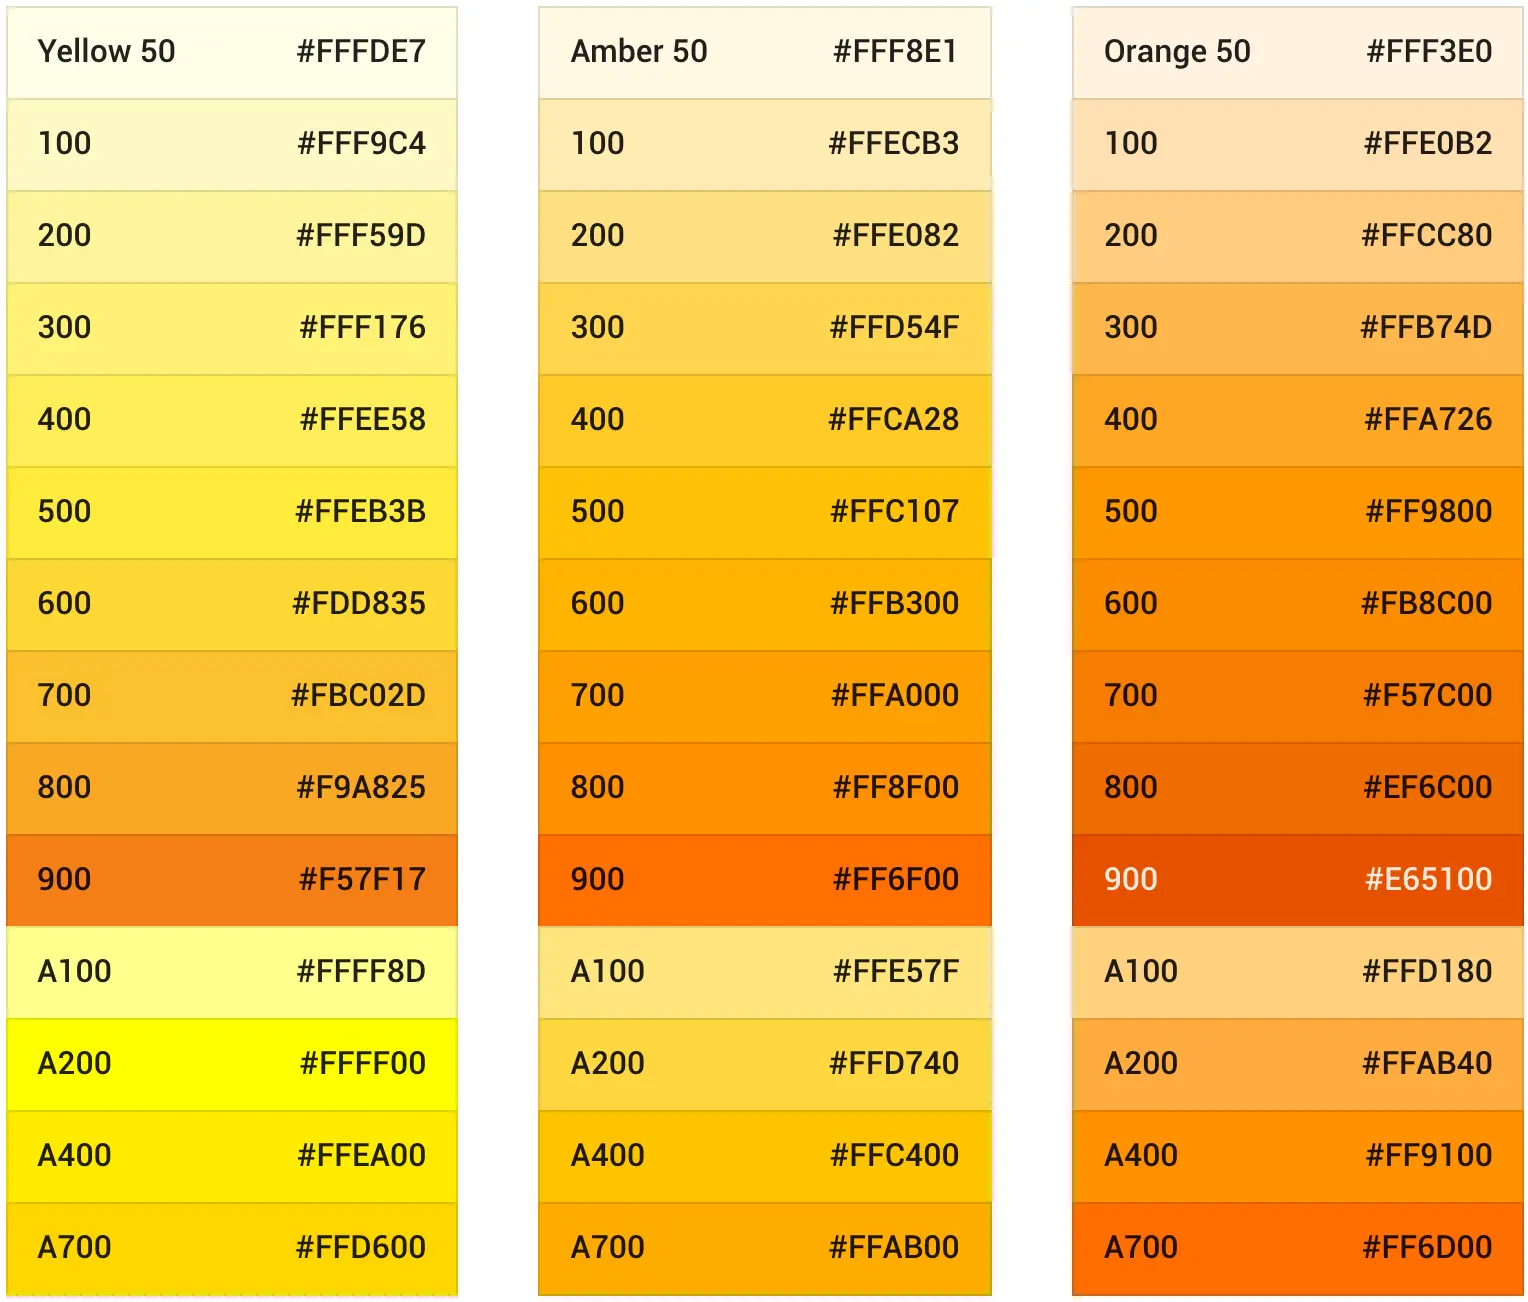1528x1302 pixels.
Task: Click the hex code #FFCA28
Action: (894, 420)
